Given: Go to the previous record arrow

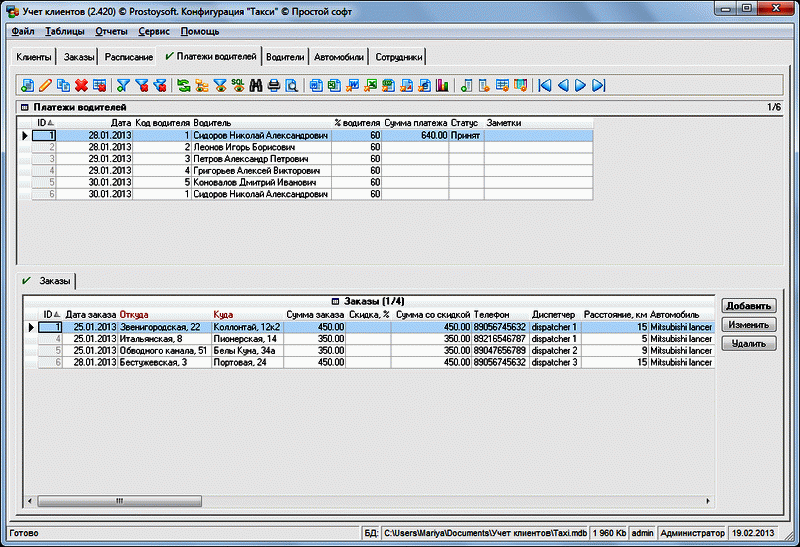Looking at the screenshot, I should [x=563, y=85].
